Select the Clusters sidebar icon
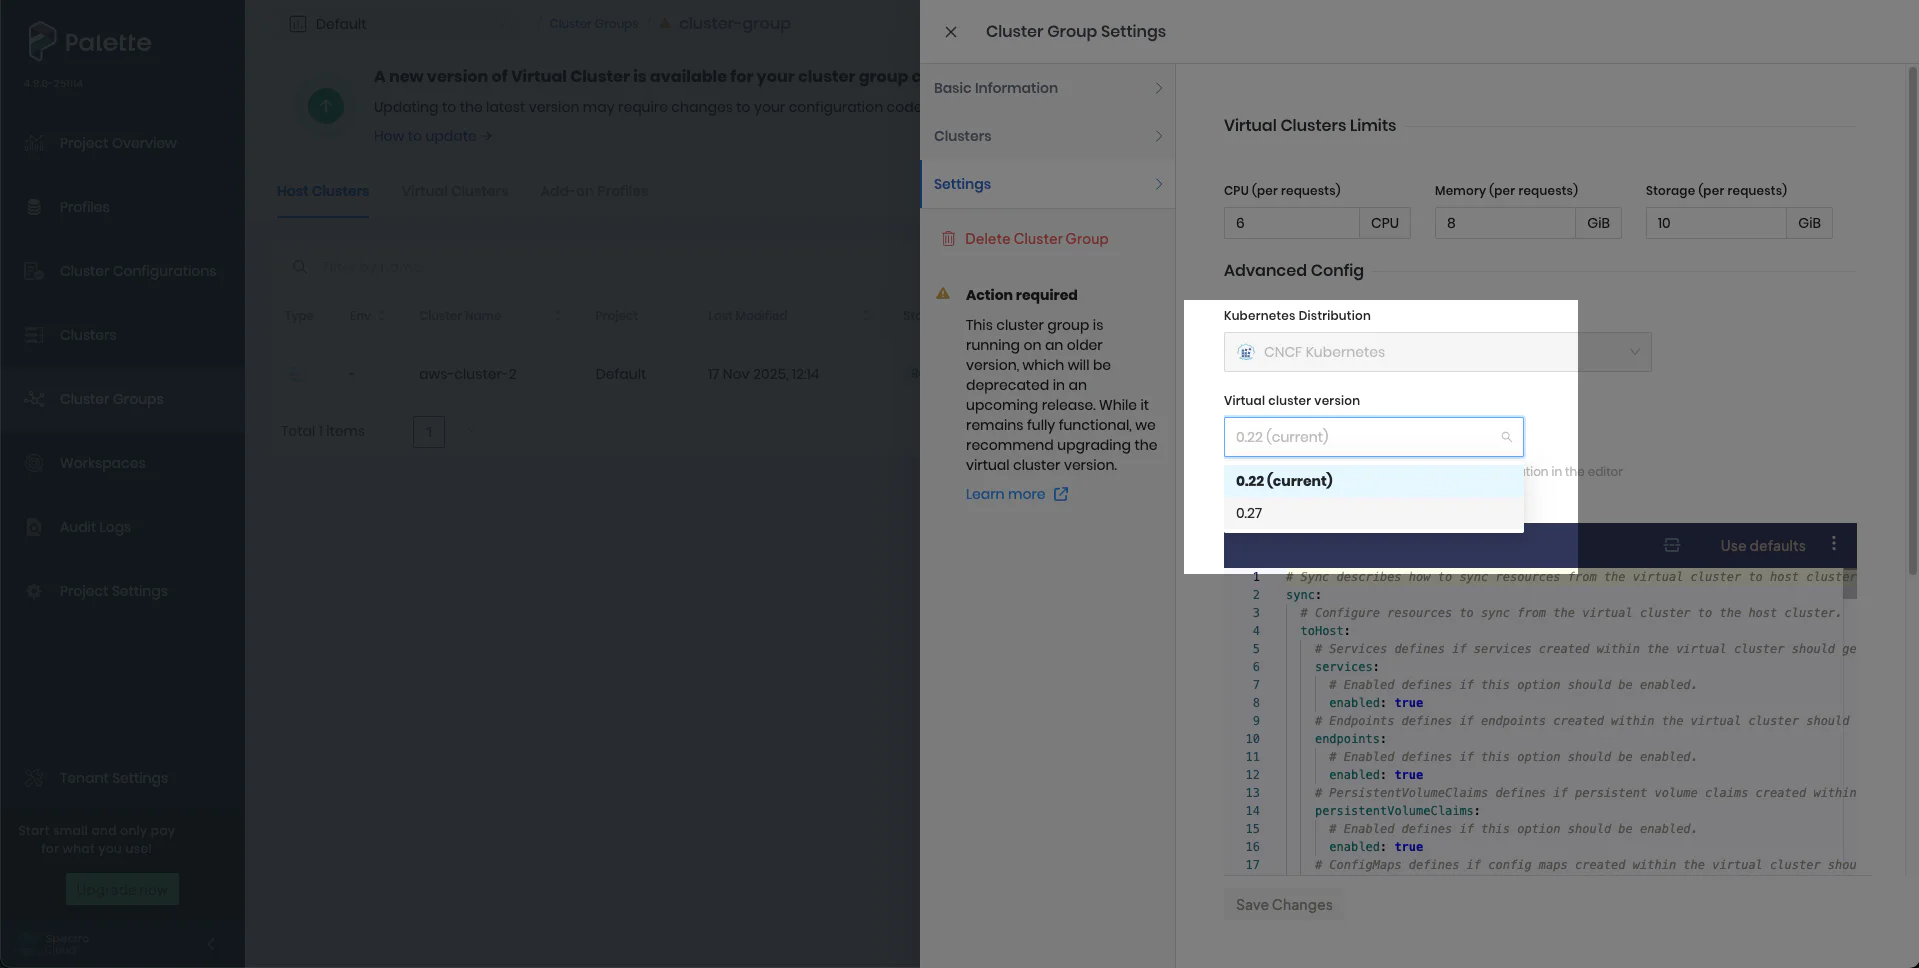 (34, 335)
